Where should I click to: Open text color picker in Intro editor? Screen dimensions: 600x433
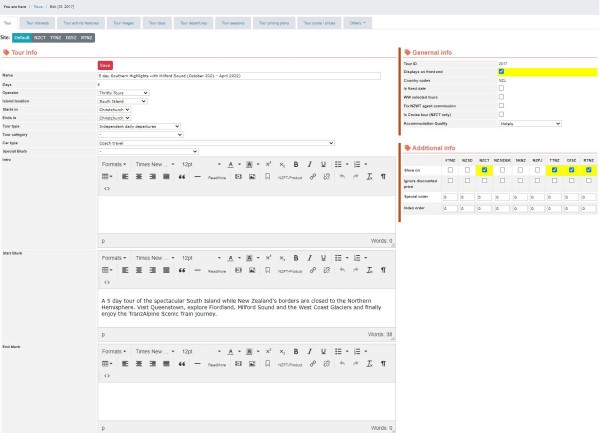coord(230,164)
